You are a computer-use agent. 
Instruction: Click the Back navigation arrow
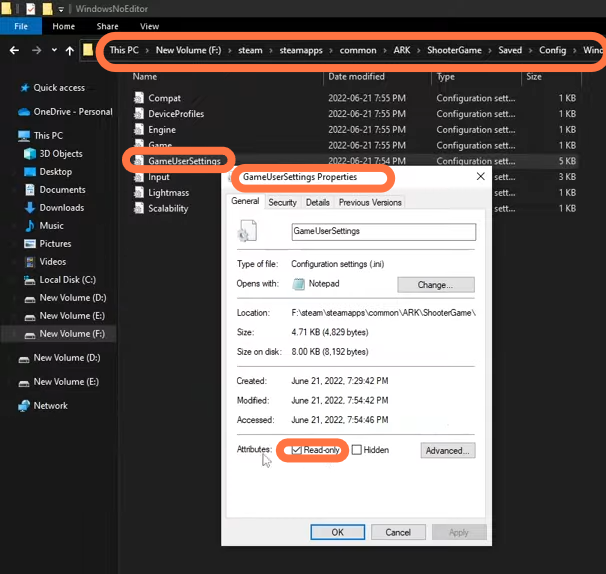tap(14, 50)
